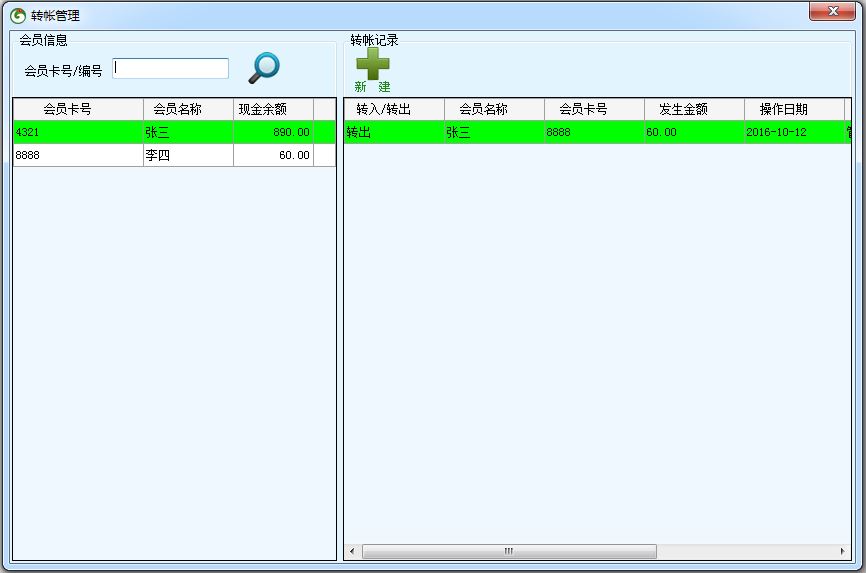Select the 转出 transfer record cell

394,132
